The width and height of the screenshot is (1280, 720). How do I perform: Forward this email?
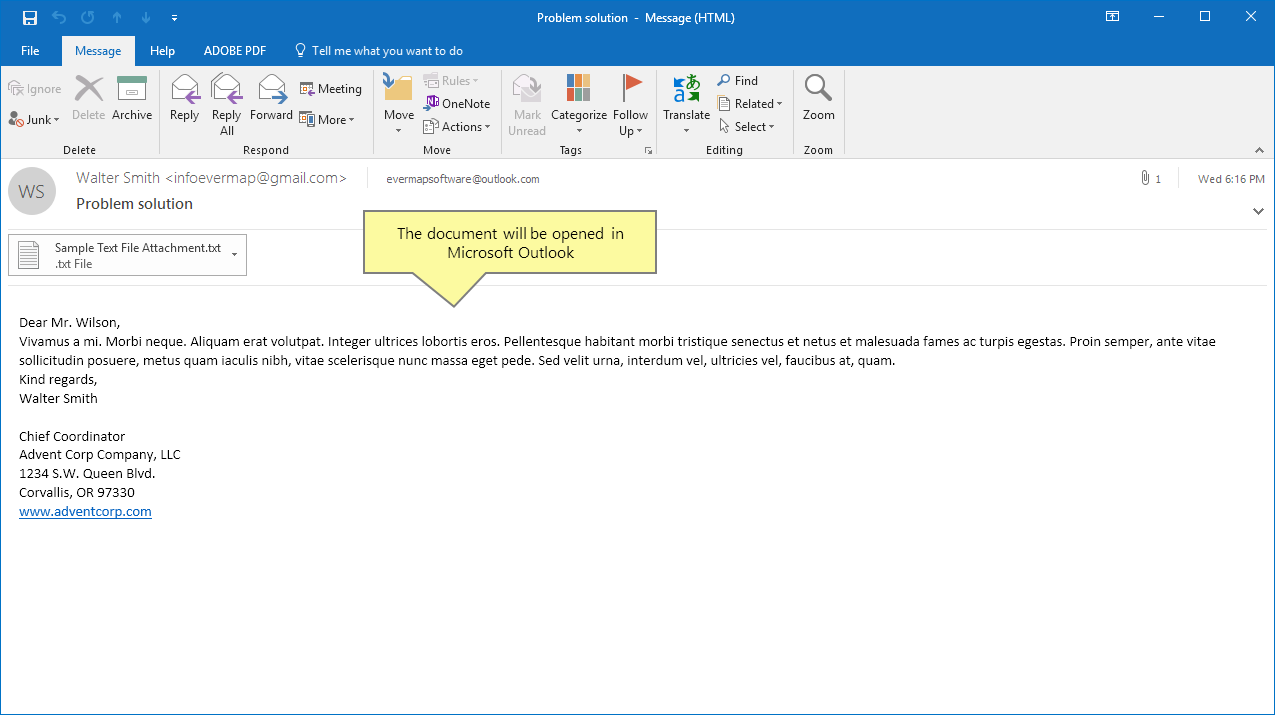click(x=271, y=98)
